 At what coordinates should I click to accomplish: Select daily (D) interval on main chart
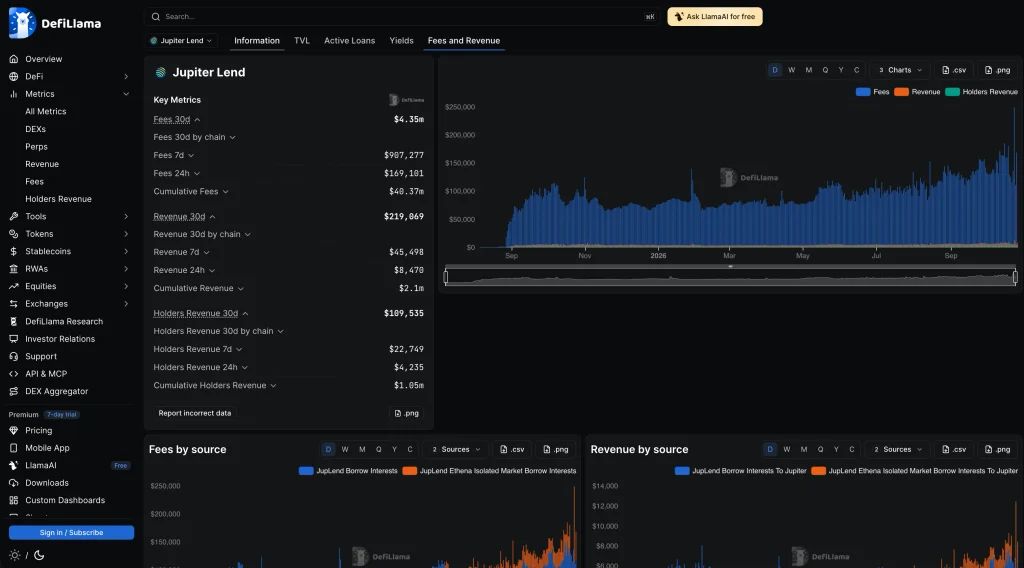tap(775, 70)
